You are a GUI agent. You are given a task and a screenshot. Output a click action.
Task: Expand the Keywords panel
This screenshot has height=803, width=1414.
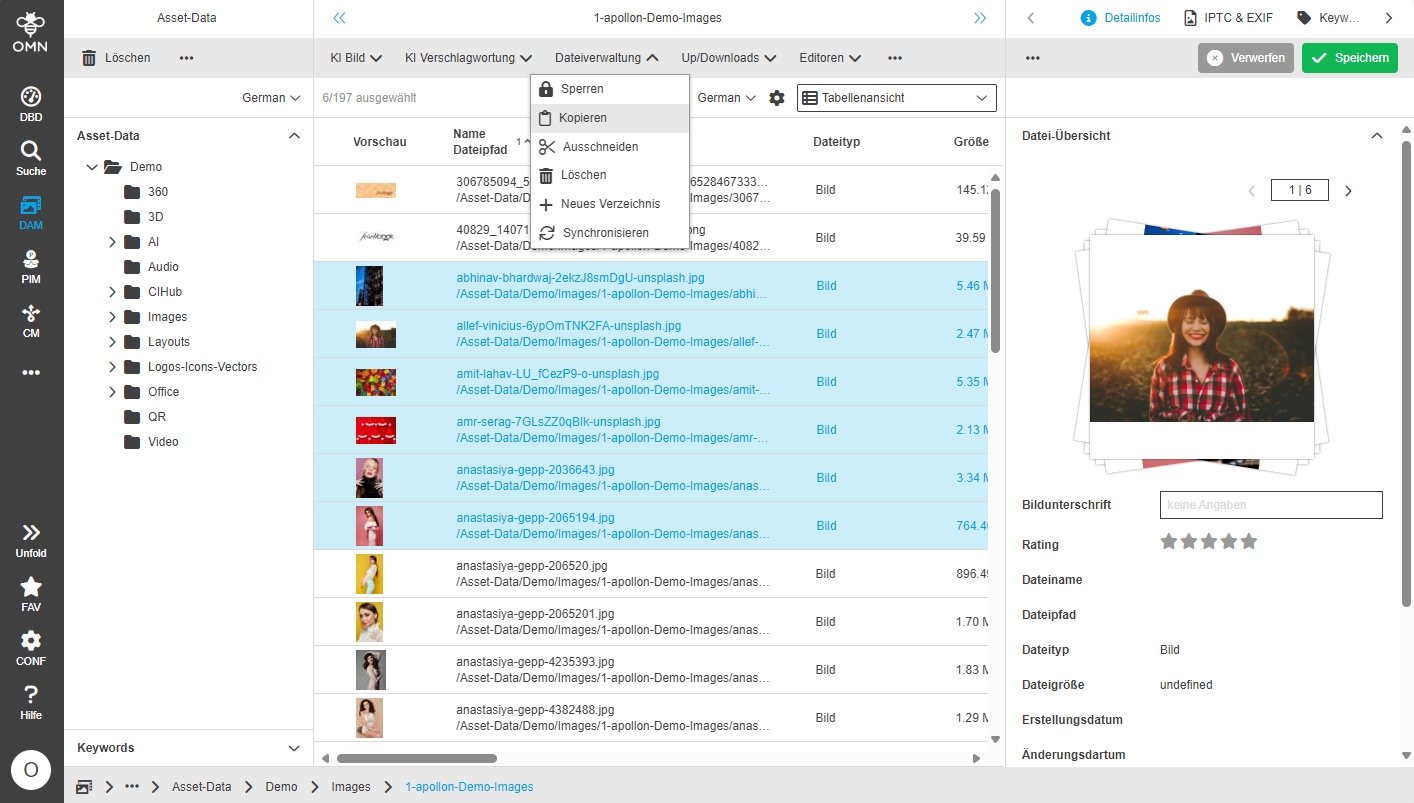pyautogui.click(x=294, y=748)
